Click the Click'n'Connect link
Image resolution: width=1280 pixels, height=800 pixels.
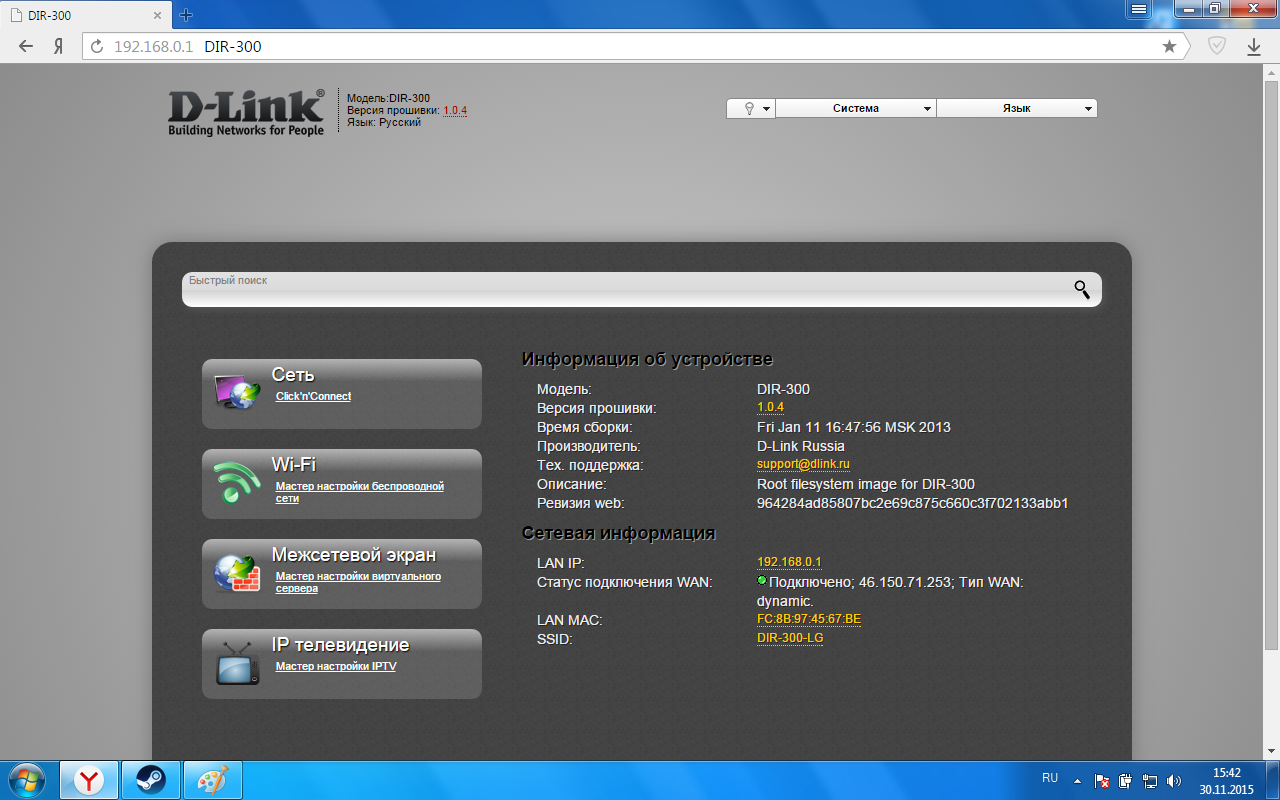coord(313,396)
